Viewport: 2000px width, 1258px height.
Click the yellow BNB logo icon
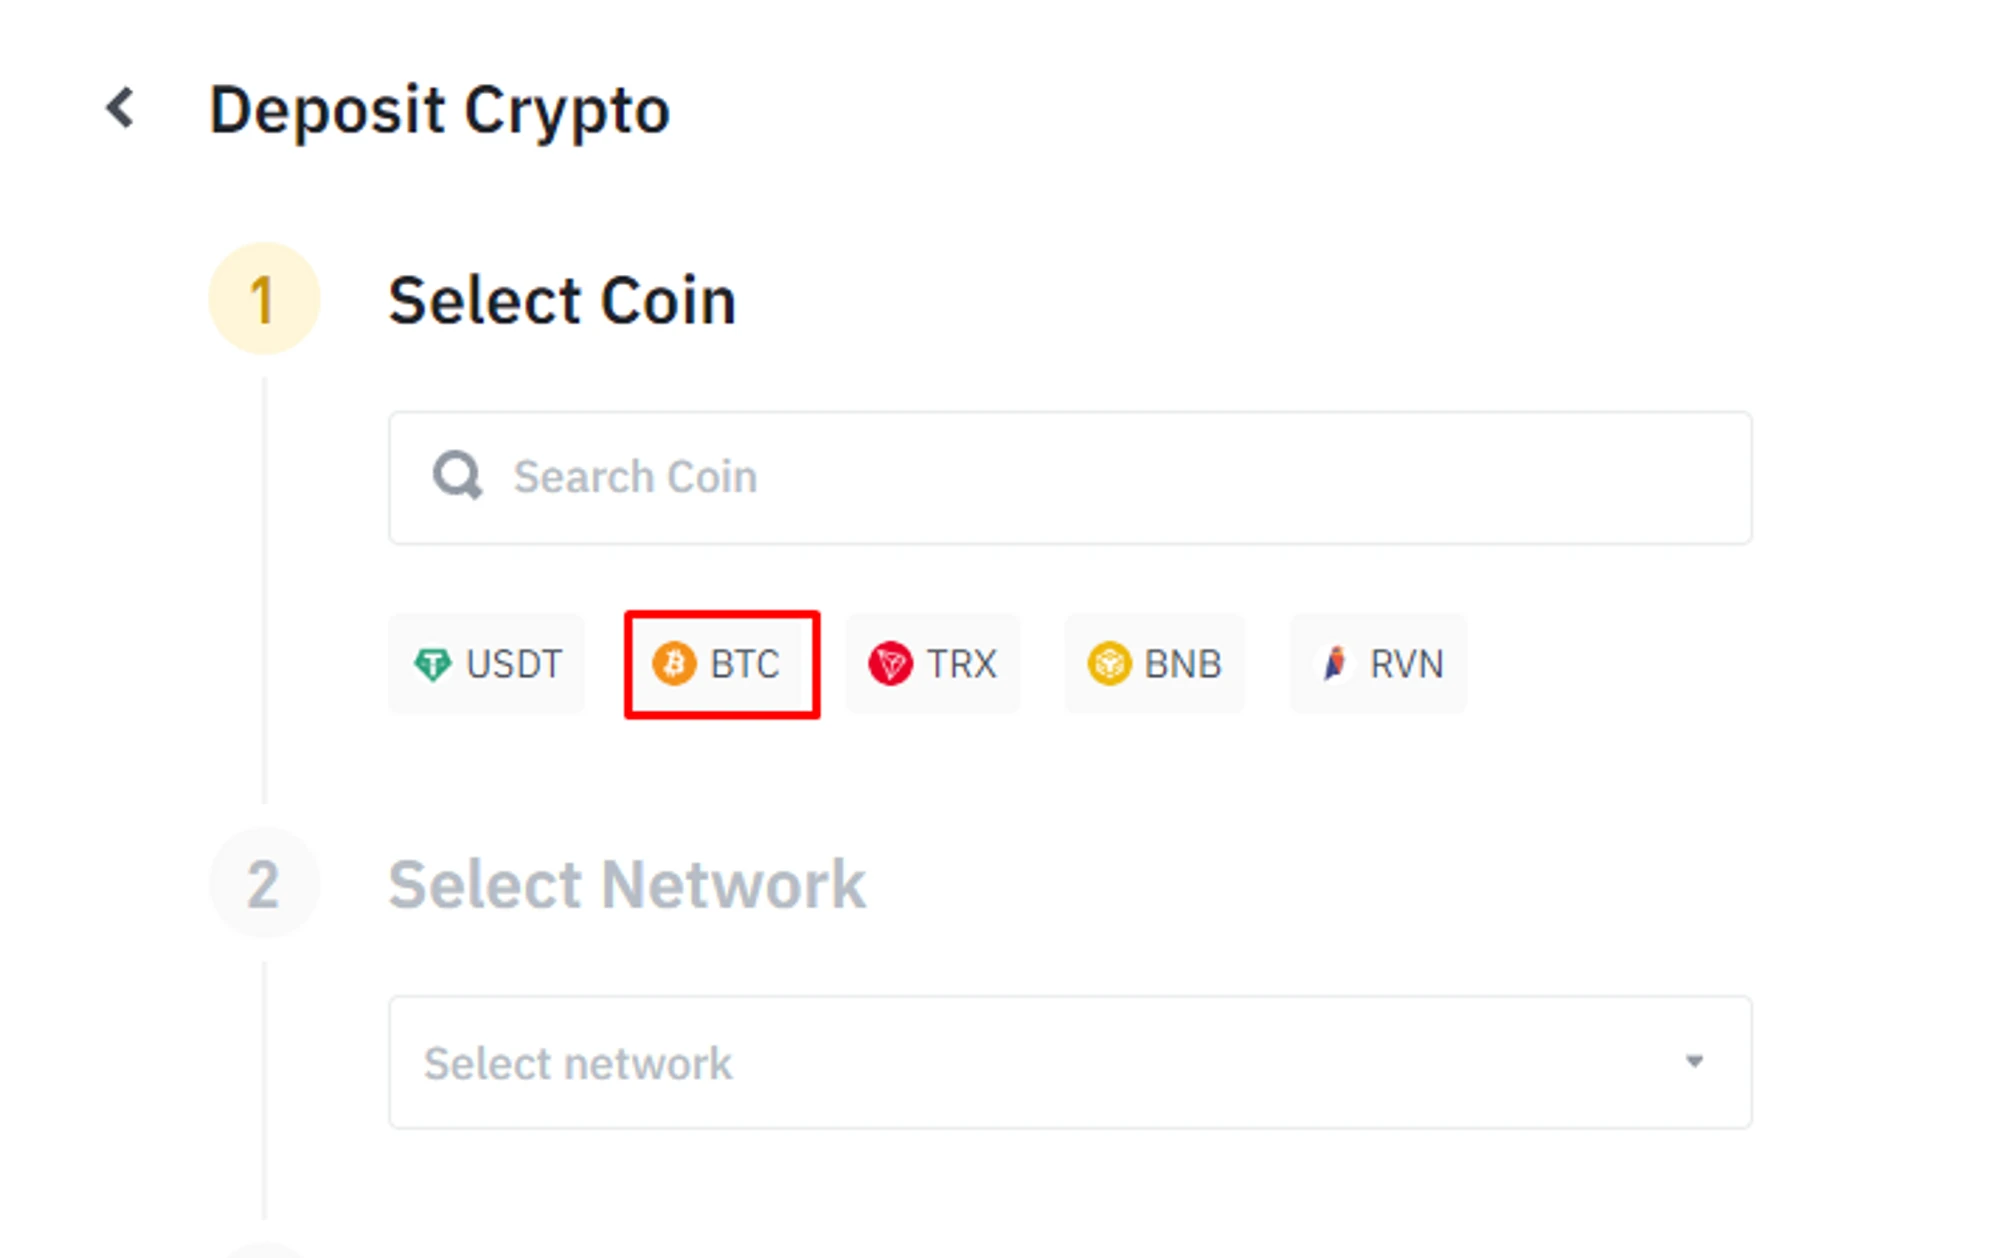[x=1108, y=664]
